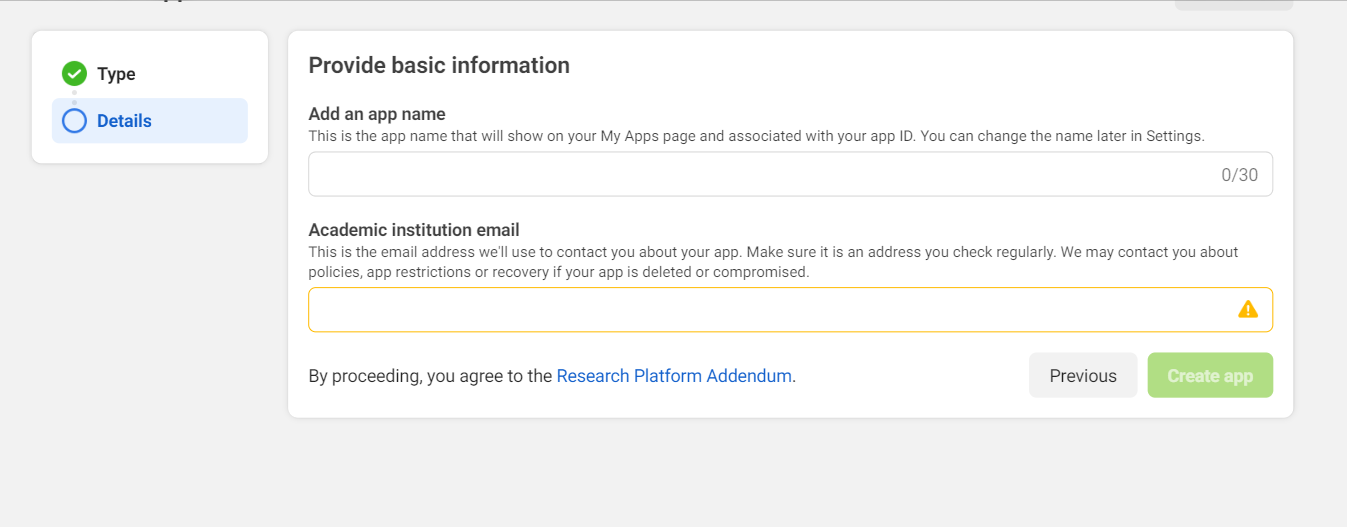
Task: Select the Type step label
Action: (116, 74)
